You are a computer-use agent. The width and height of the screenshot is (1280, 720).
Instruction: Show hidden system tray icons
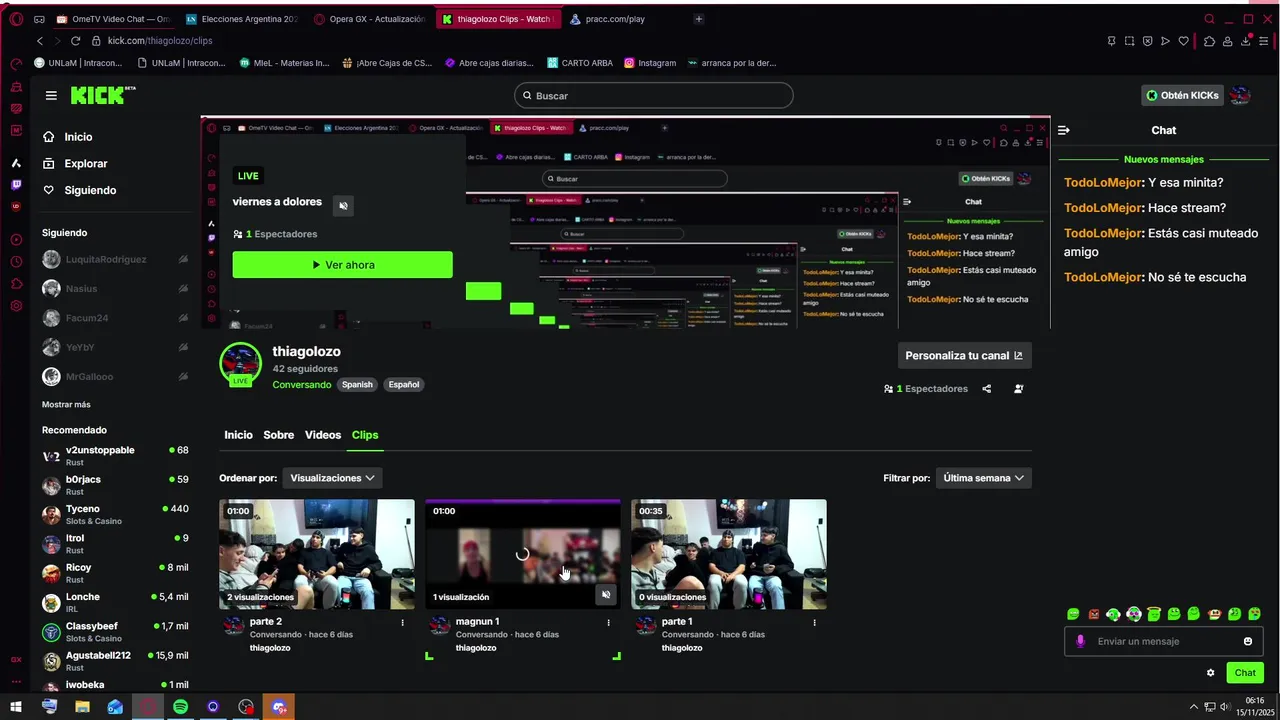(x=1193, y=707)
